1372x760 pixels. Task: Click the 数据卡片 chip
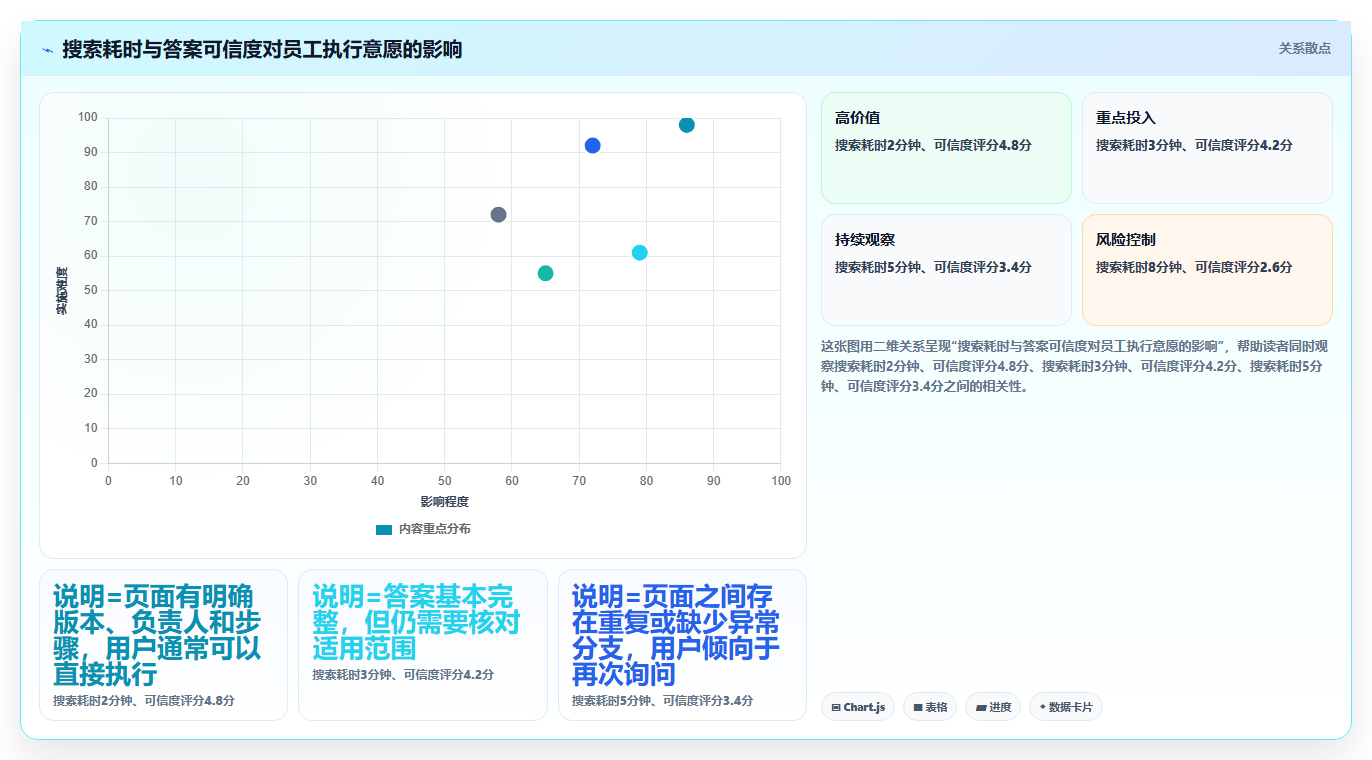pyautogui.click(x=1066, y=707)
